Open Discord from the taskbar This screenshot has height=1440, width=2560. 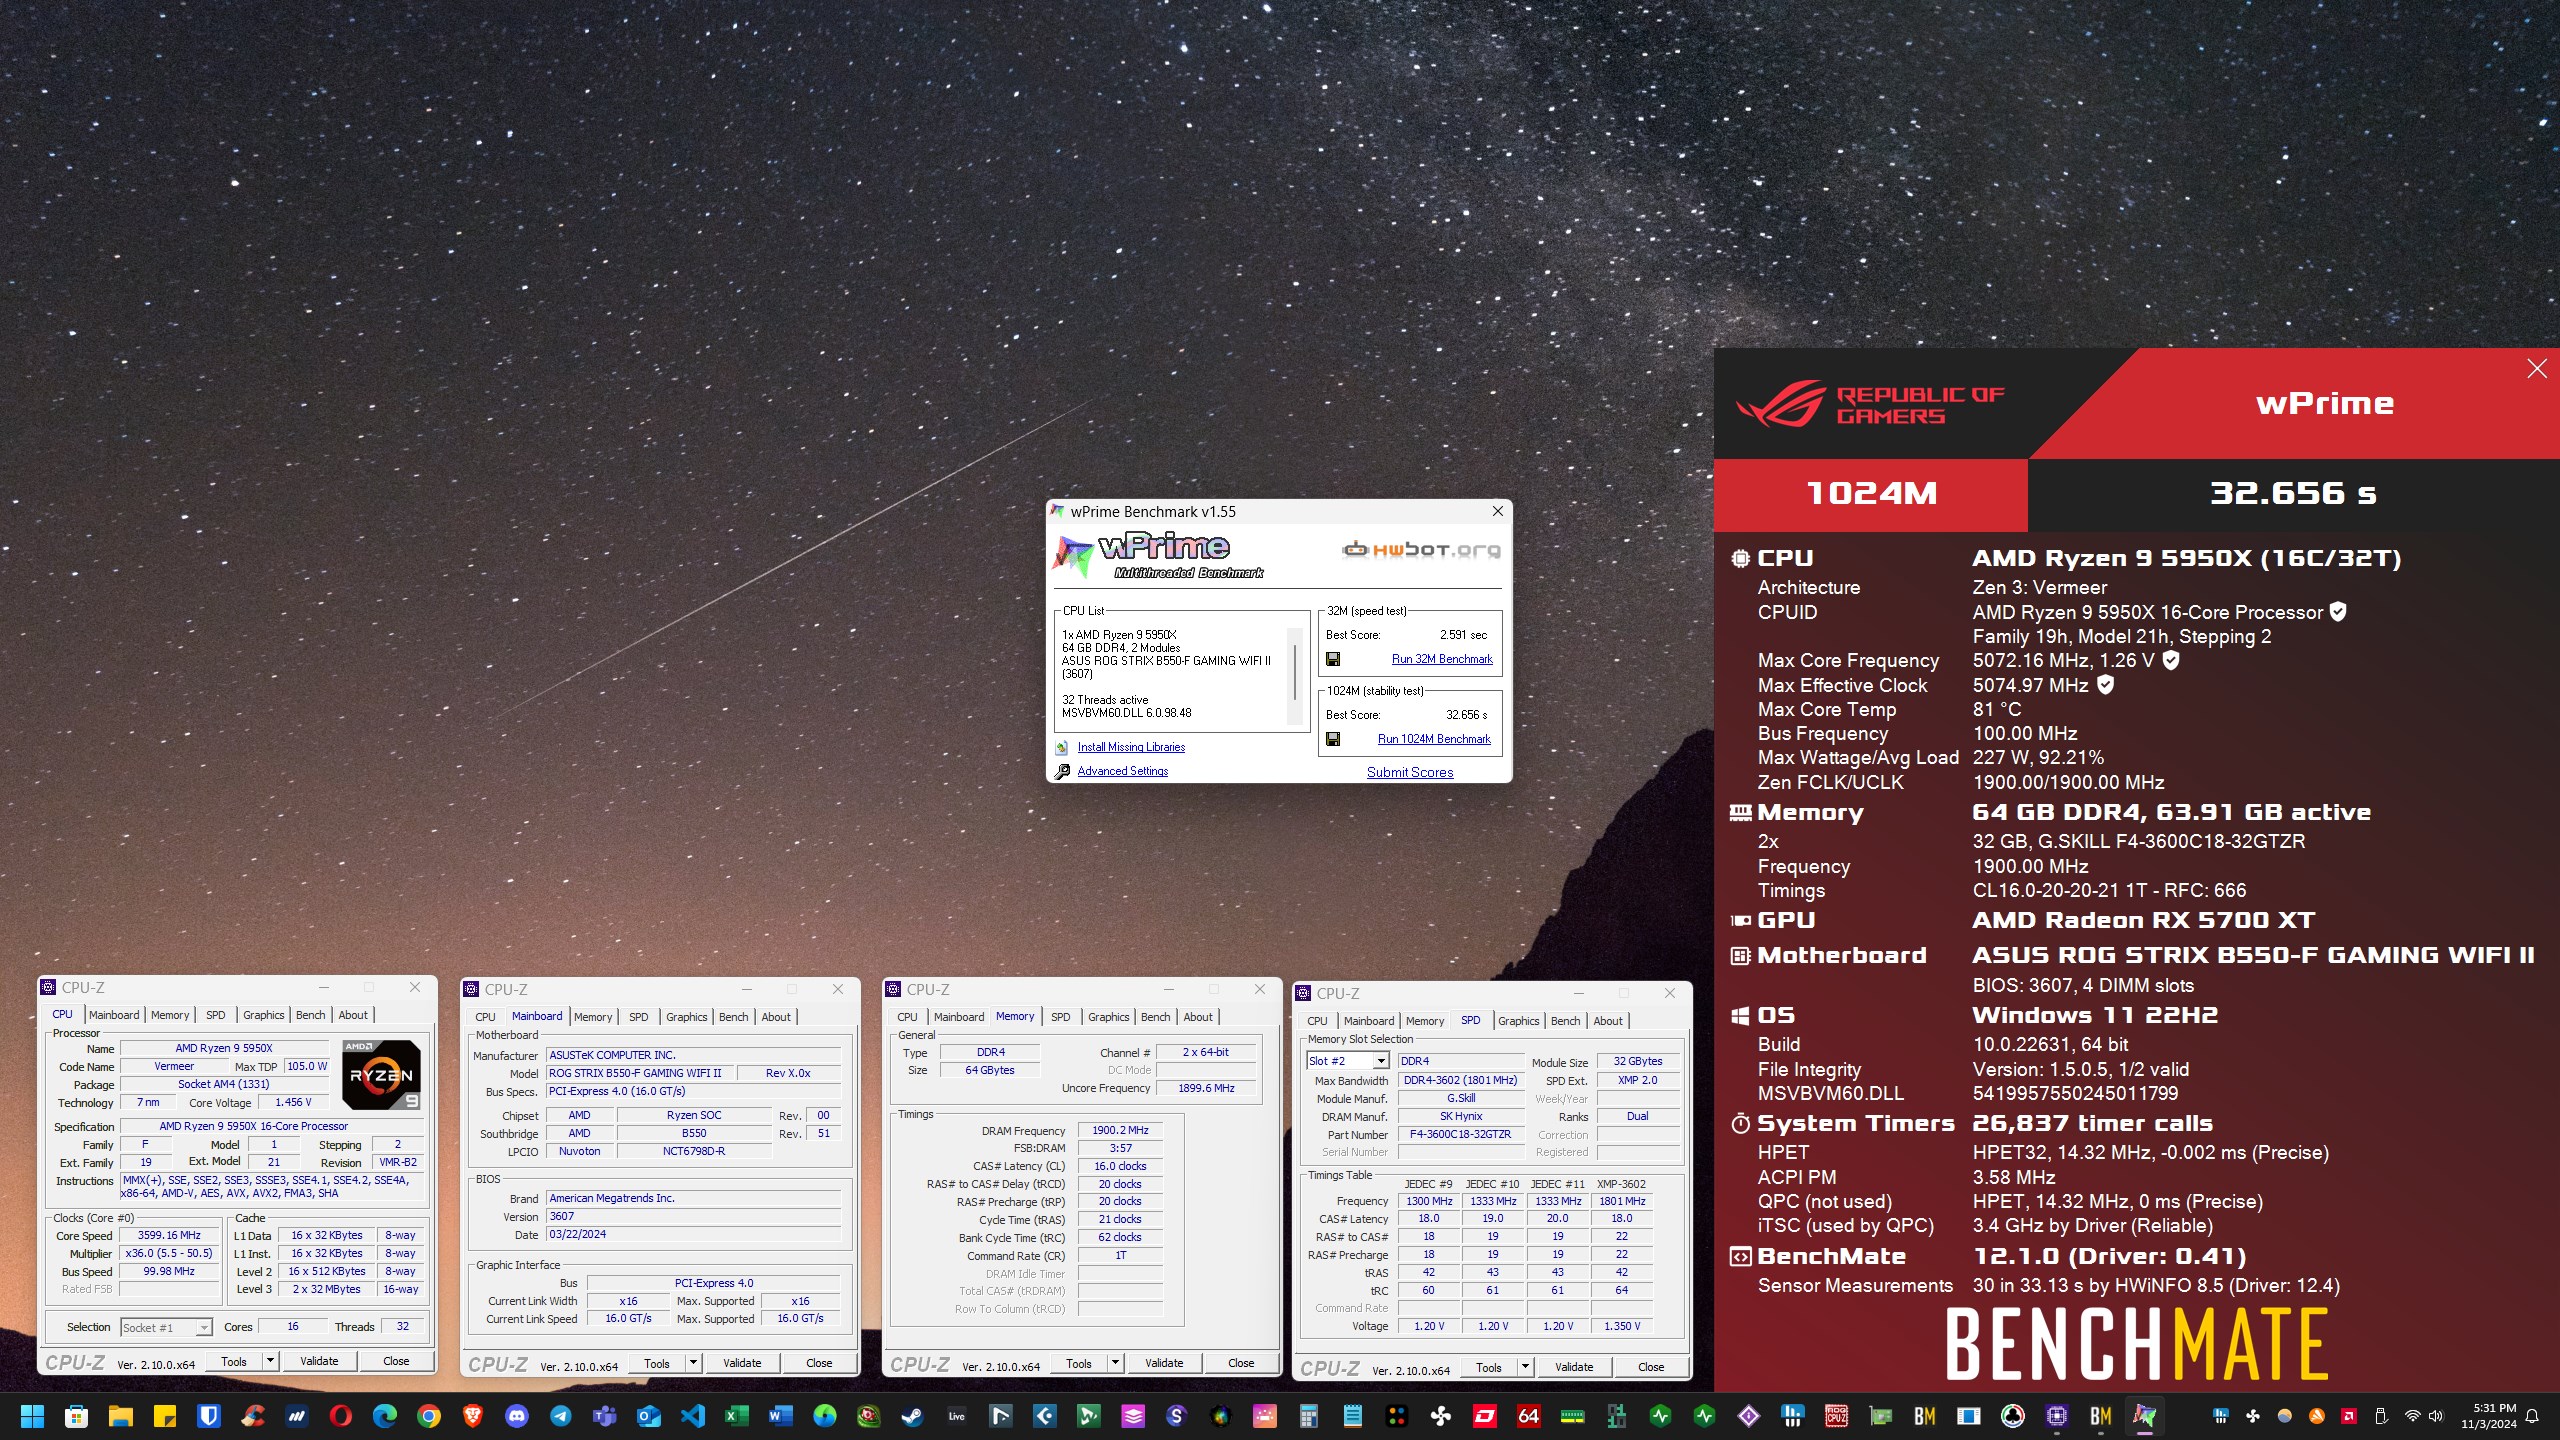pos(516,1416)
